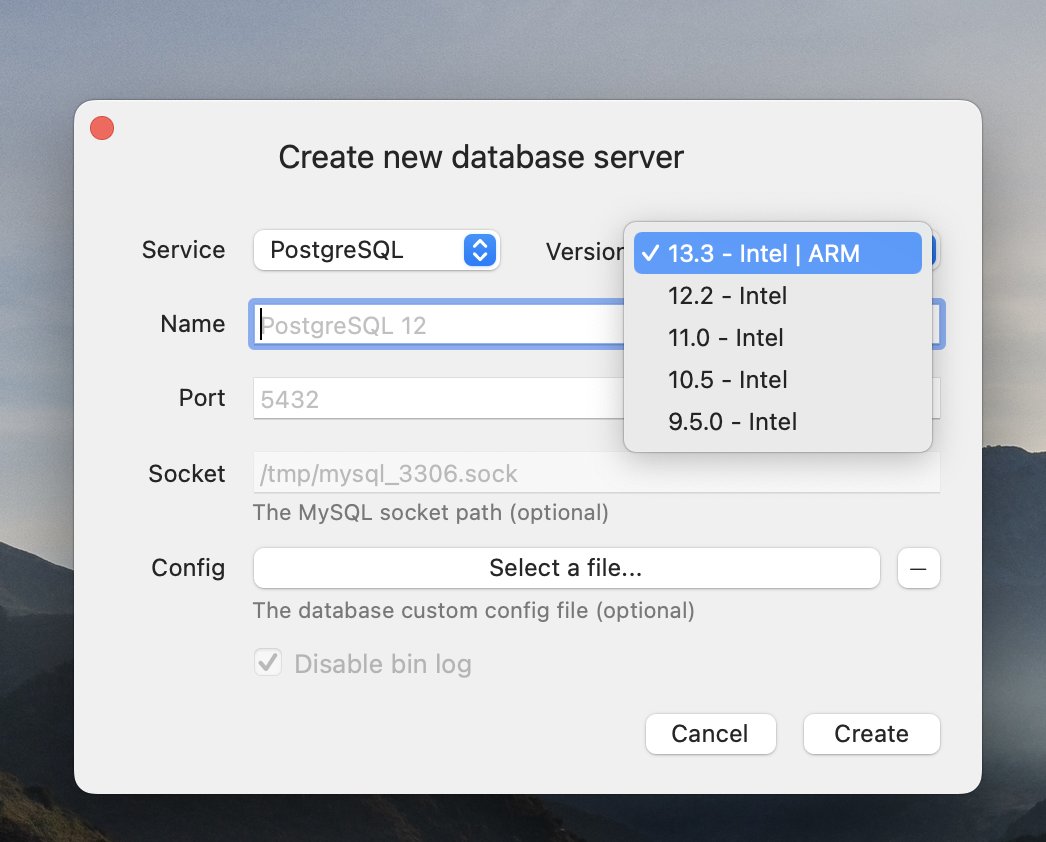Open the Select a file config button
Image resolution: width=1046 pixels, height=842 pixels.
tap(566, 568)
